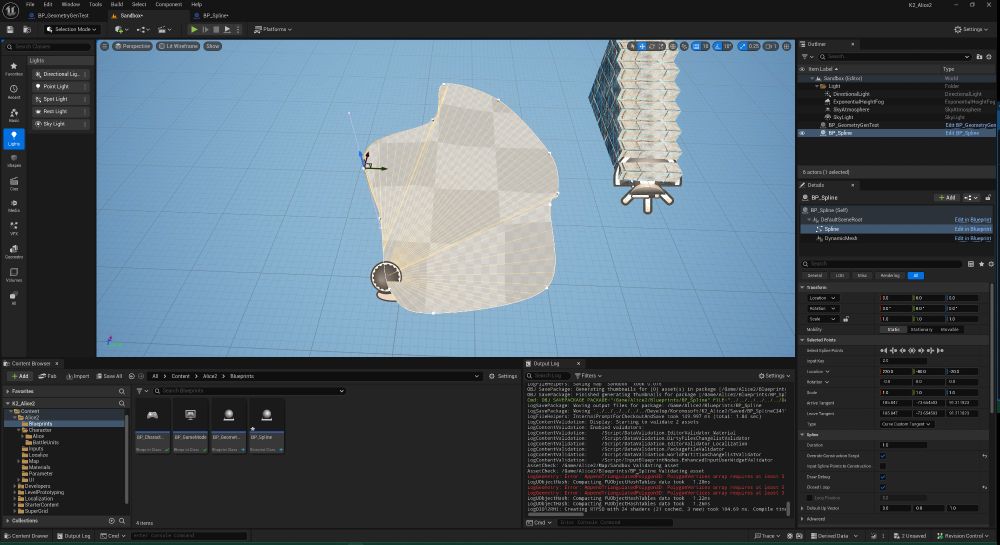Image resolution: width=1000 pixels, height=545 pixels.
Task: Open the Window menu
Action: pyautogui.click(x=70, y=4)
